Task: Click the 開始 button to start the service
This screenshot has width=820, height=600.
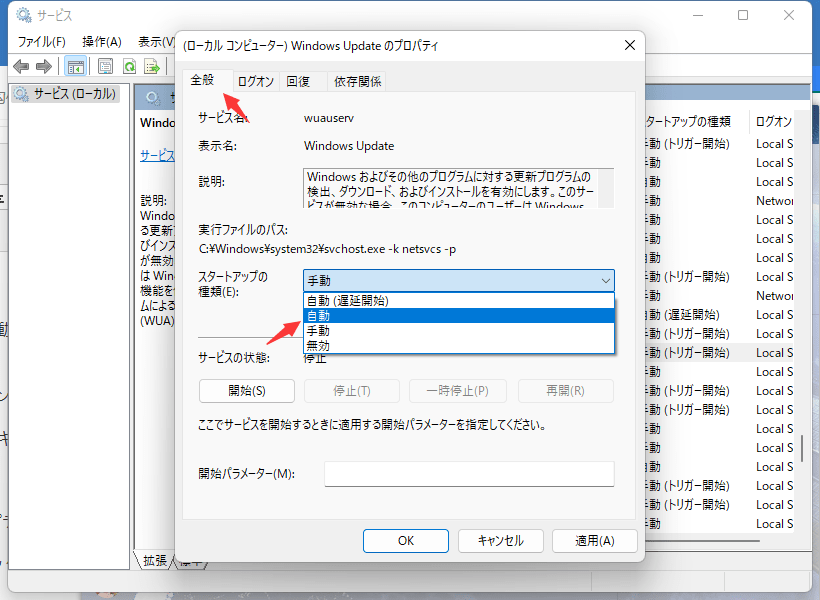Action: 247,390
